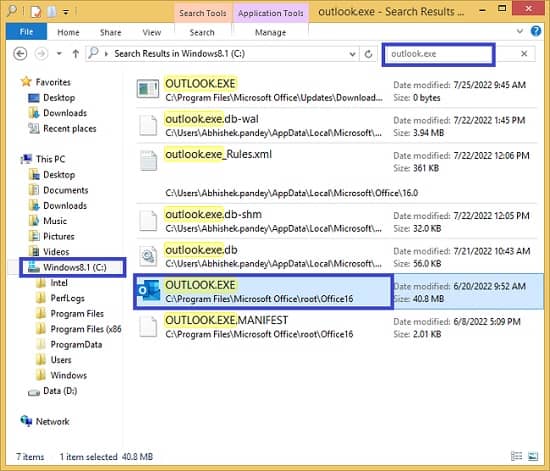The width and height of the screenshot is (550, 471).
Task: Switch to Details view layout
Action: coord(516,456)
